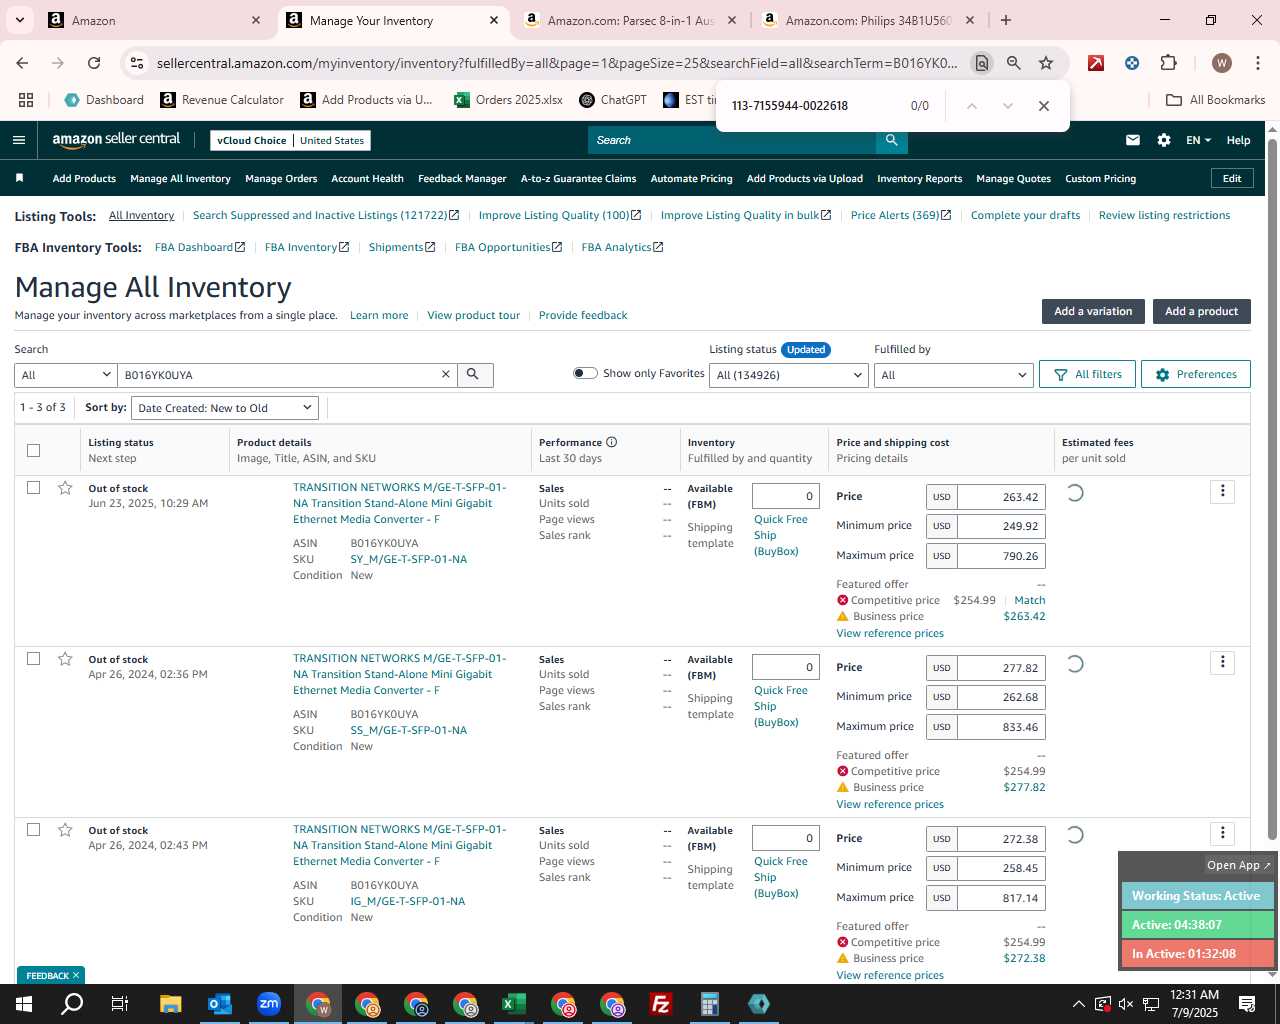Click Add a product button
Screen dimensions: 1280x1024
(1201, 311)
